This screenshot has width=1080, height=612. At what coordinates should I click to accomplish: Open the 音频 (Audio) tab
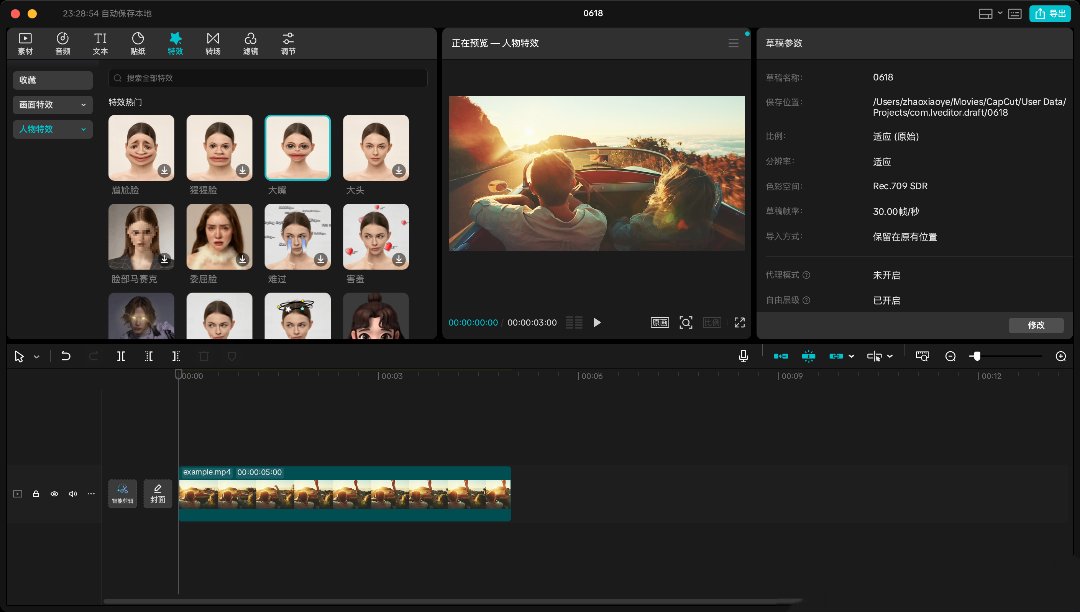(62, 42)
